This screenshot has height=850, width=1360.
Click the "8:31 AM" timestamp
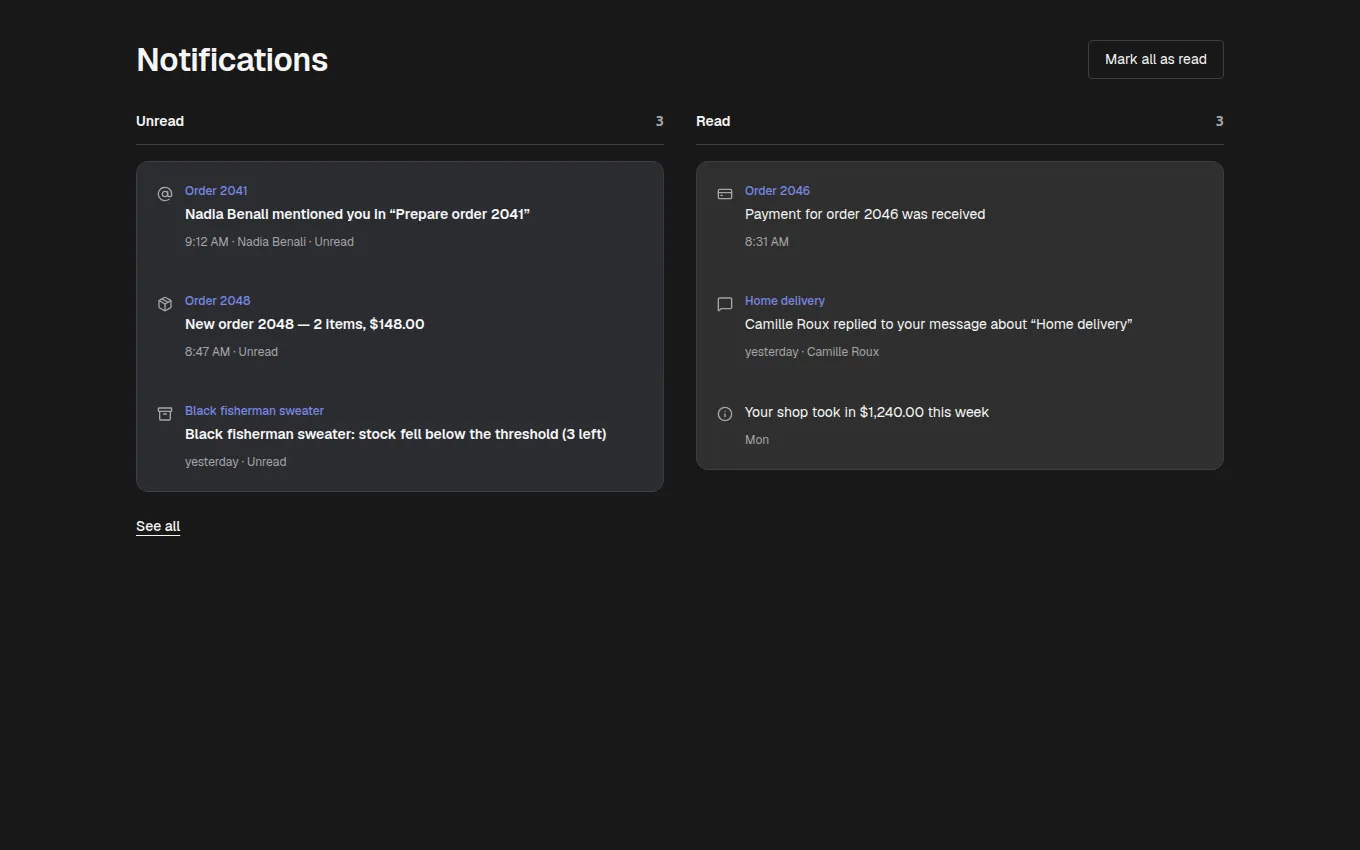pyautogui.click(x=767, y=242)
